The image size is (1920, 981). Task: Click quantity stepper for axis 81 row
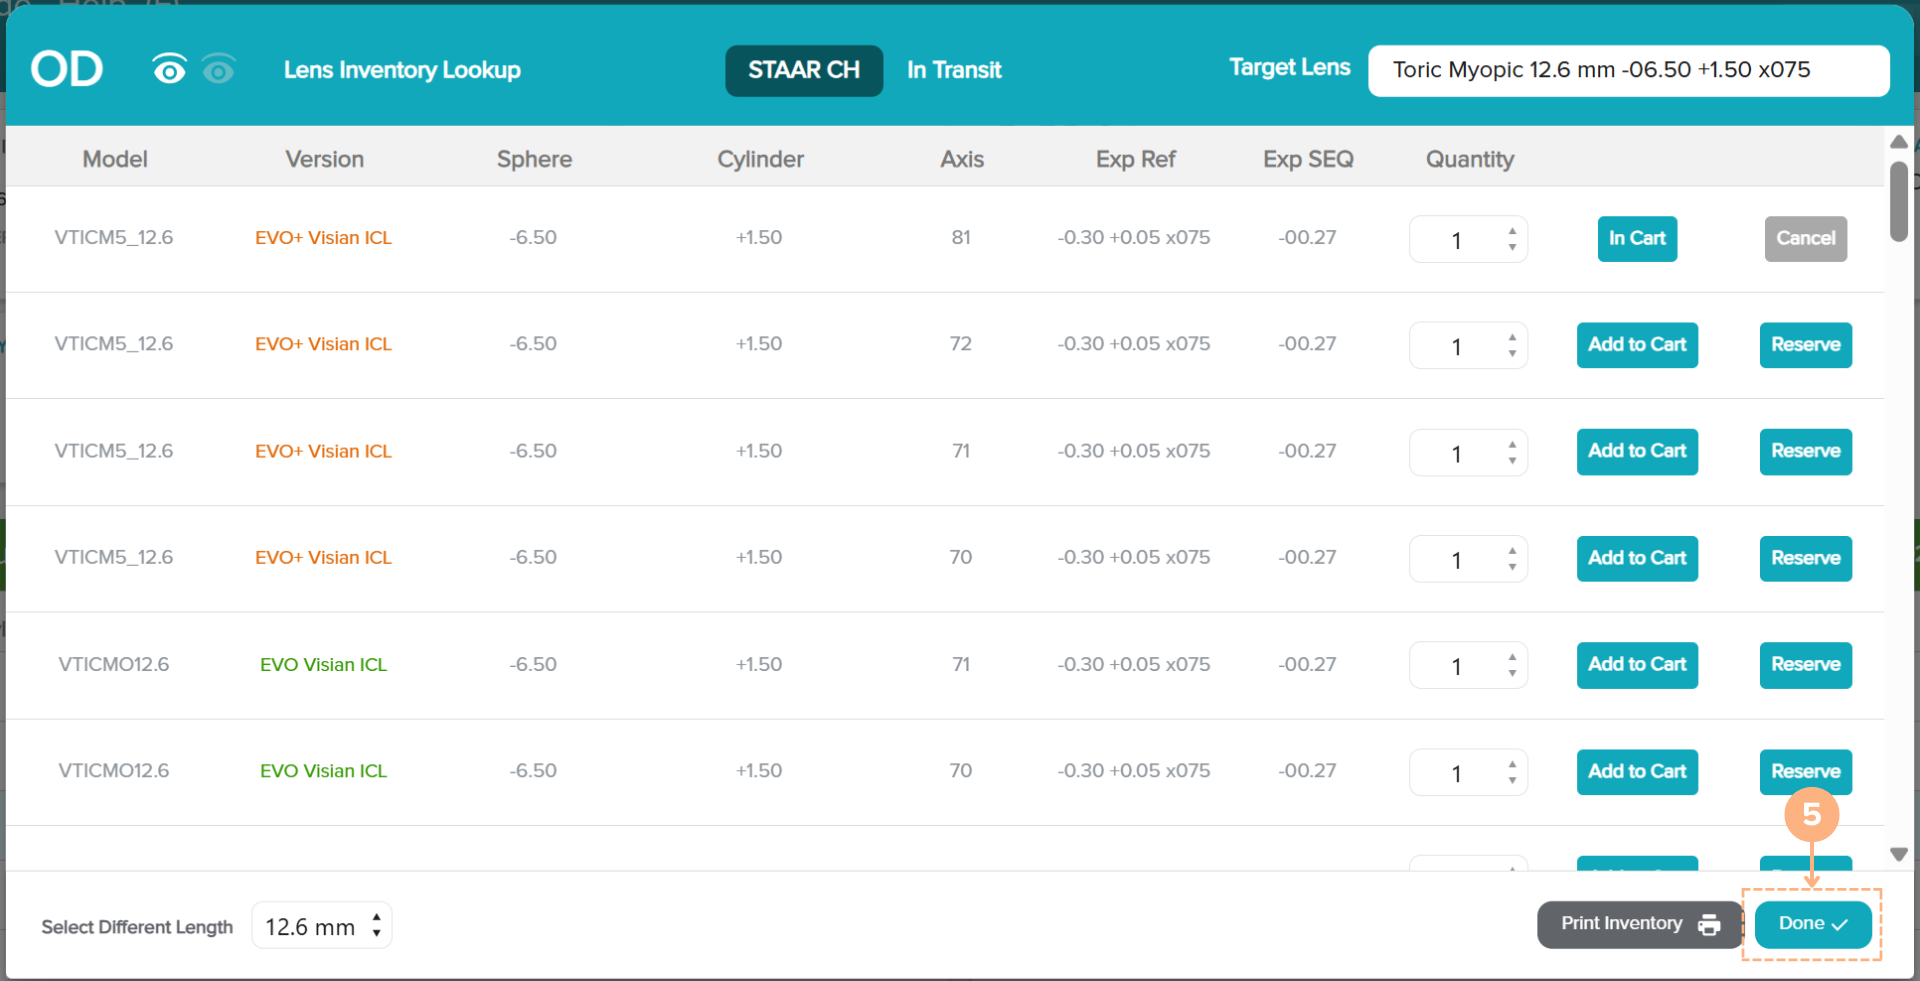1512,239
